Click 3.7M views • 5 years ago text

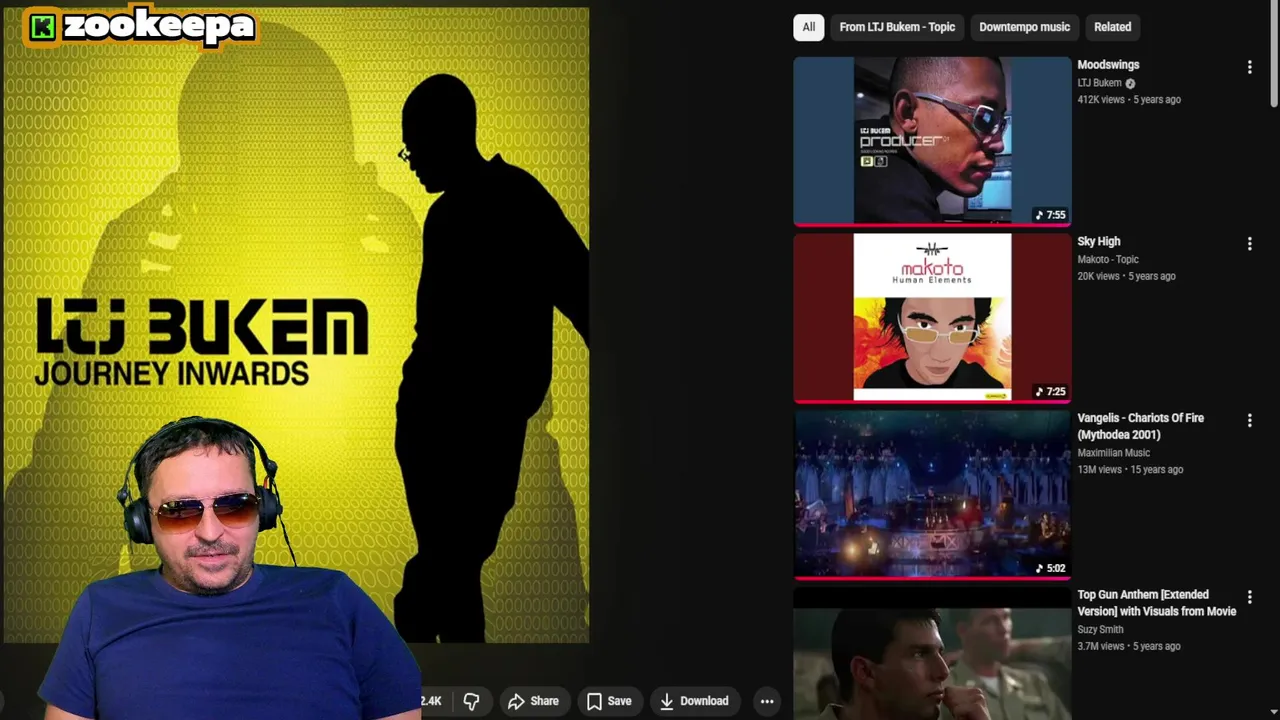pos(1129,647)
